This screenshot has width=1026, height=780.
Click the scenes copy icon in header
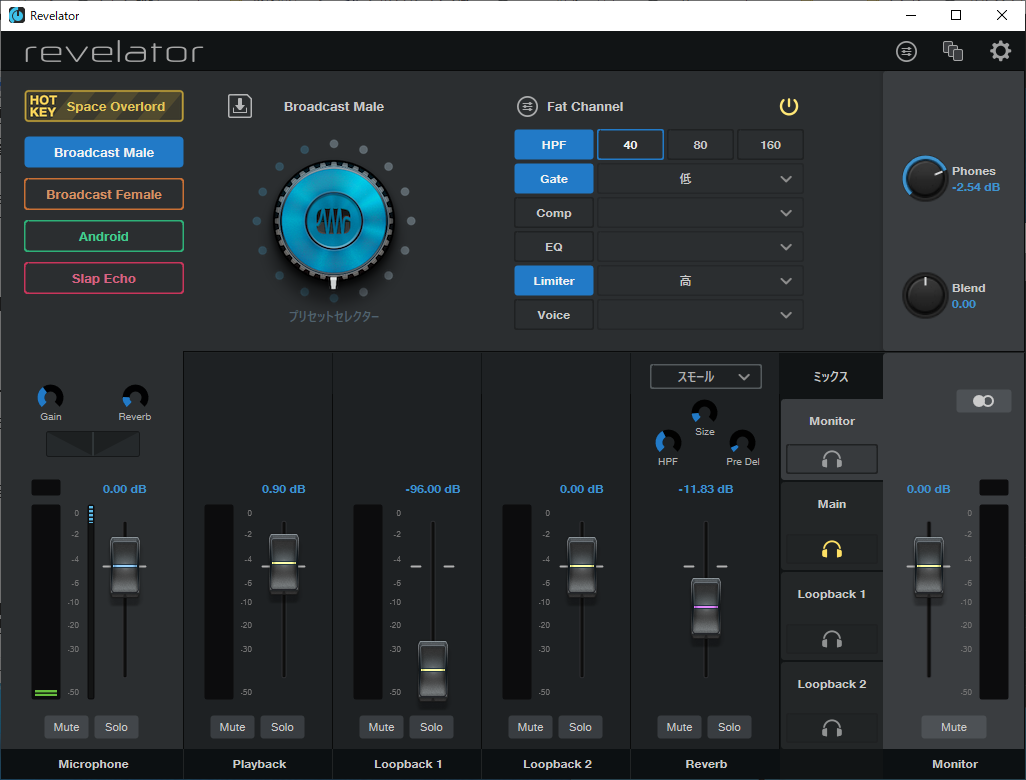pyautogui.click(x=953, y=51)
